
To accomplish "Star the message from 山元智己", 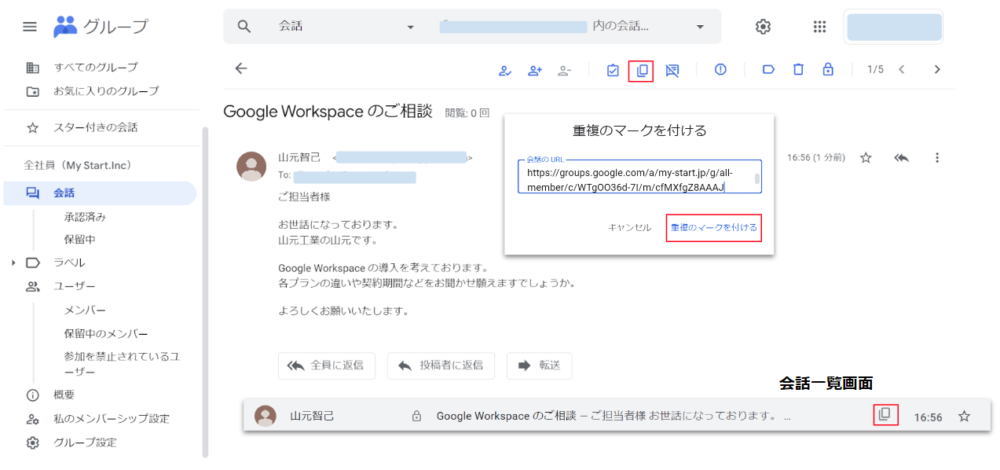I will coord(865,158).
